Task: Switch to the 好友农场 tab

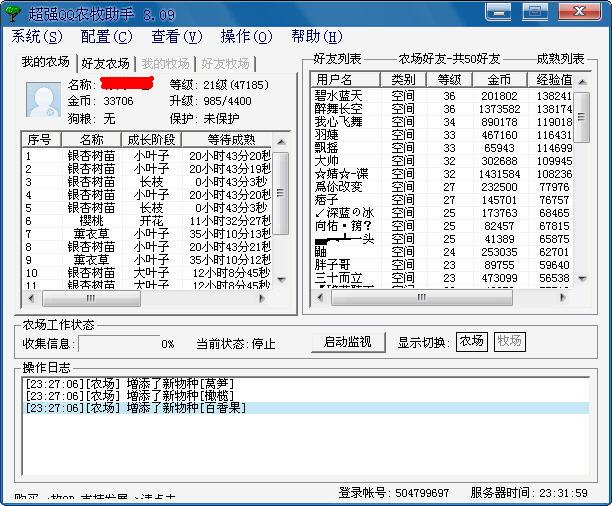Action: pyautogui.click(x=105, y=63)
